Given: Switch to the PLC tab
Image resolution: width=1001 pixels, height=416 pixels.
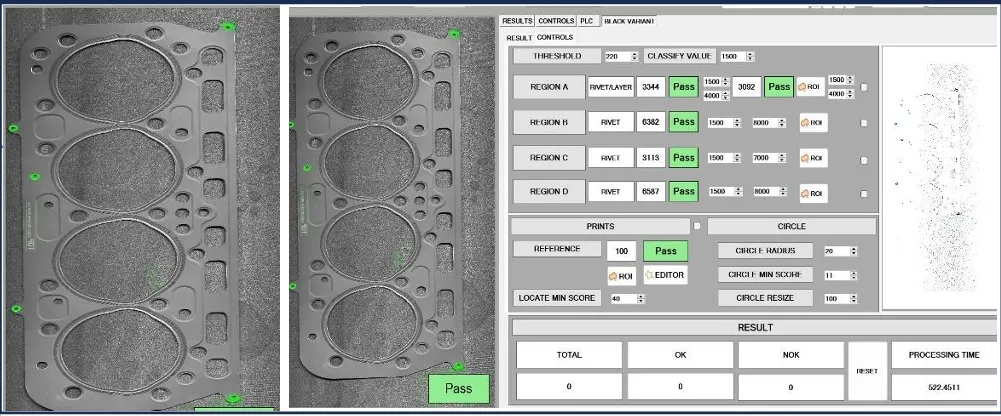Looking at the screenshot, I should tap(587, 20).
